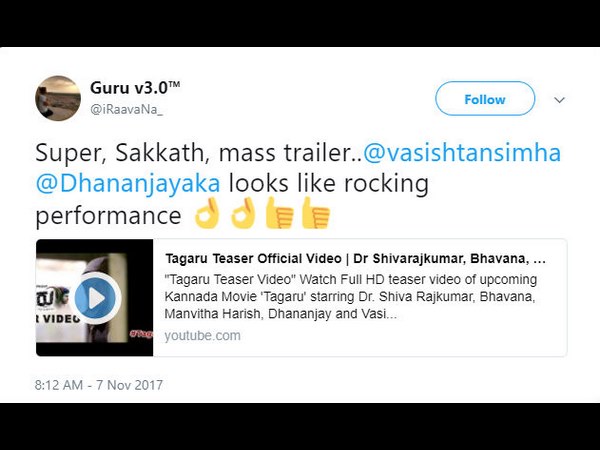This screenshot has width=600, height=450.
Task: Click the video card description text
Action: (351, 297)
